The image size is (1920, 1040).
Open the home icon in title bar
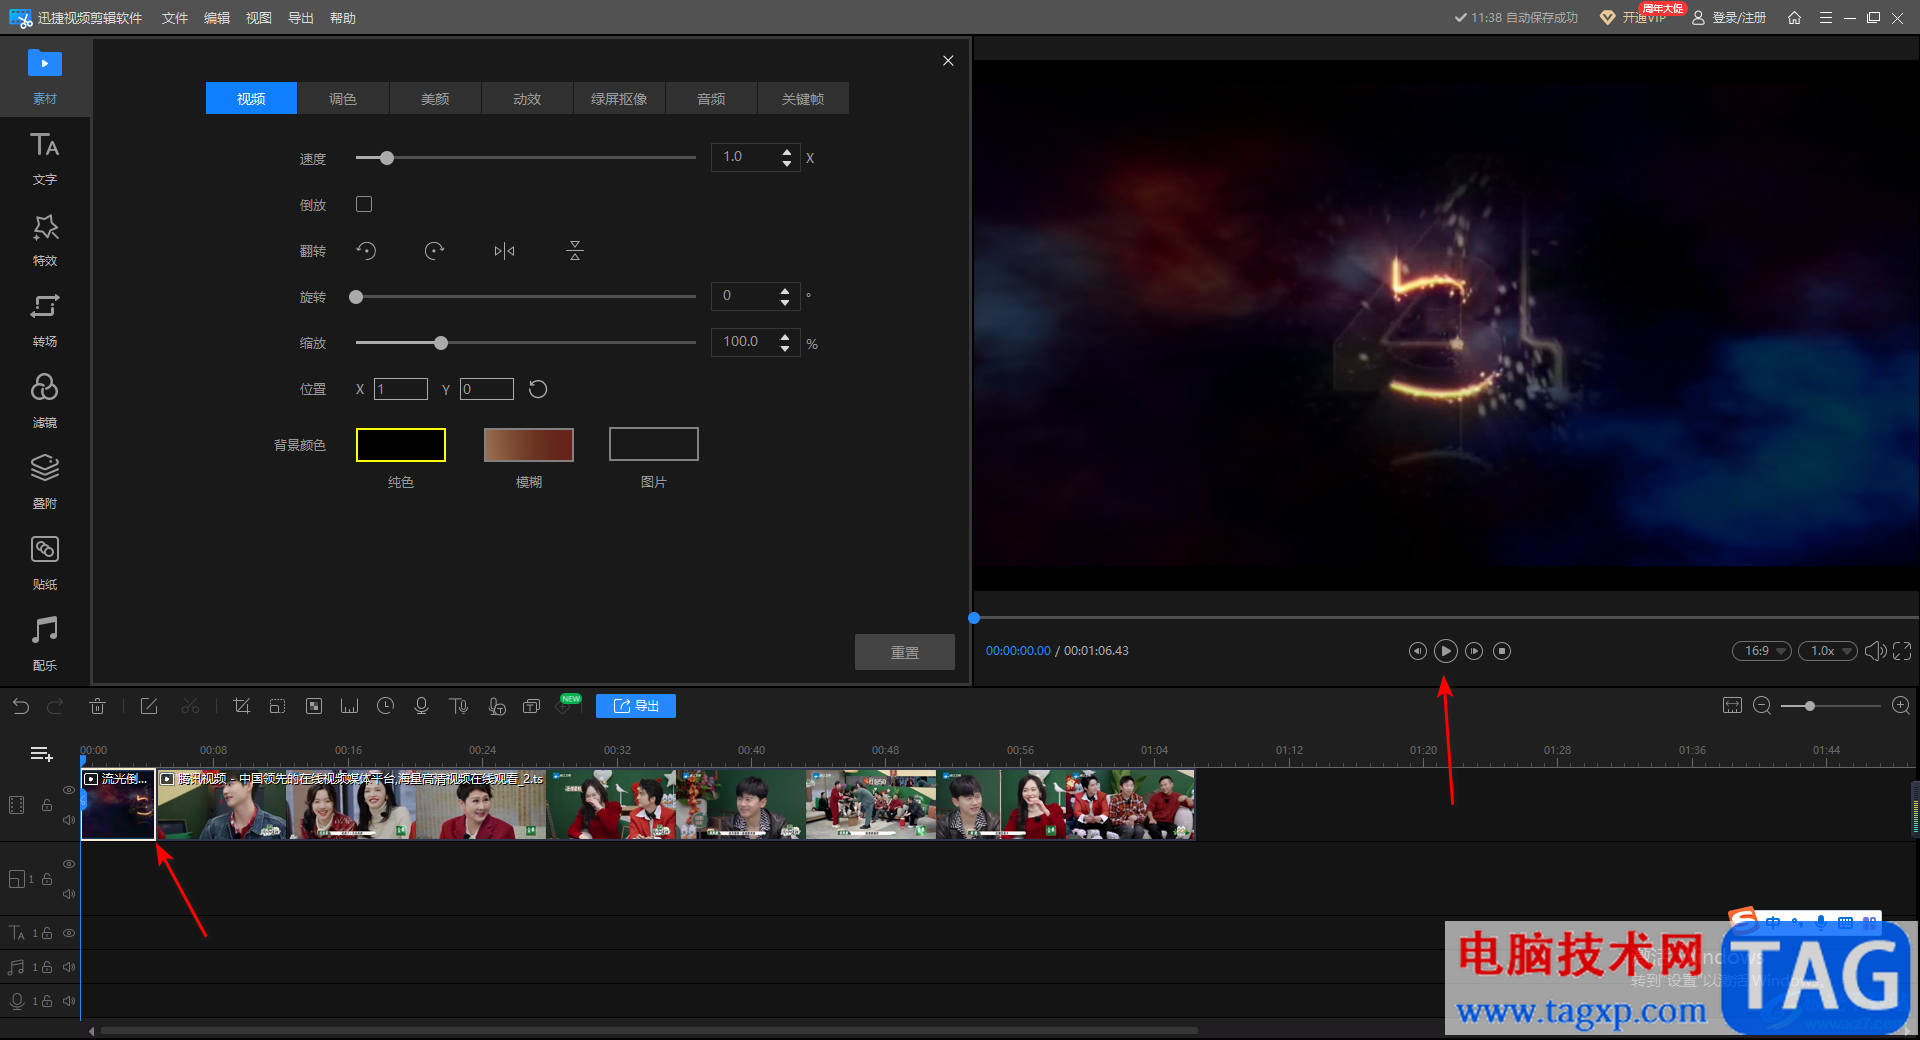pos(1795,18)
